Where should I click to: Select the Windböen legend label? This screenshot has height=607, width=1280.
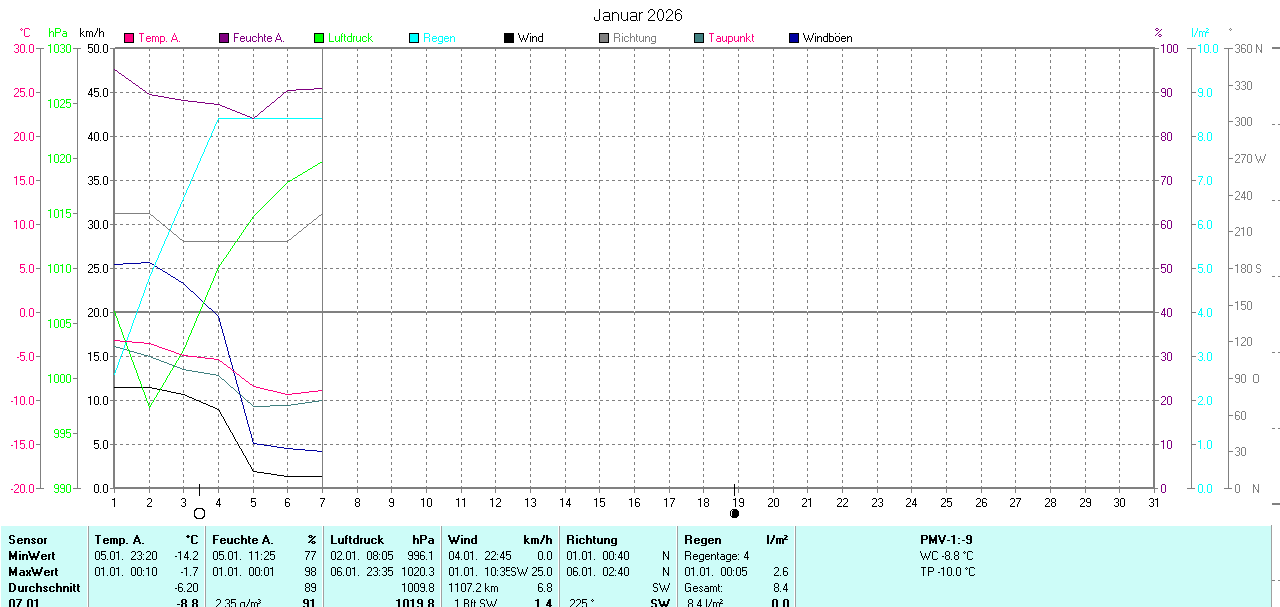pyautogui.click(x=827, y=38)
